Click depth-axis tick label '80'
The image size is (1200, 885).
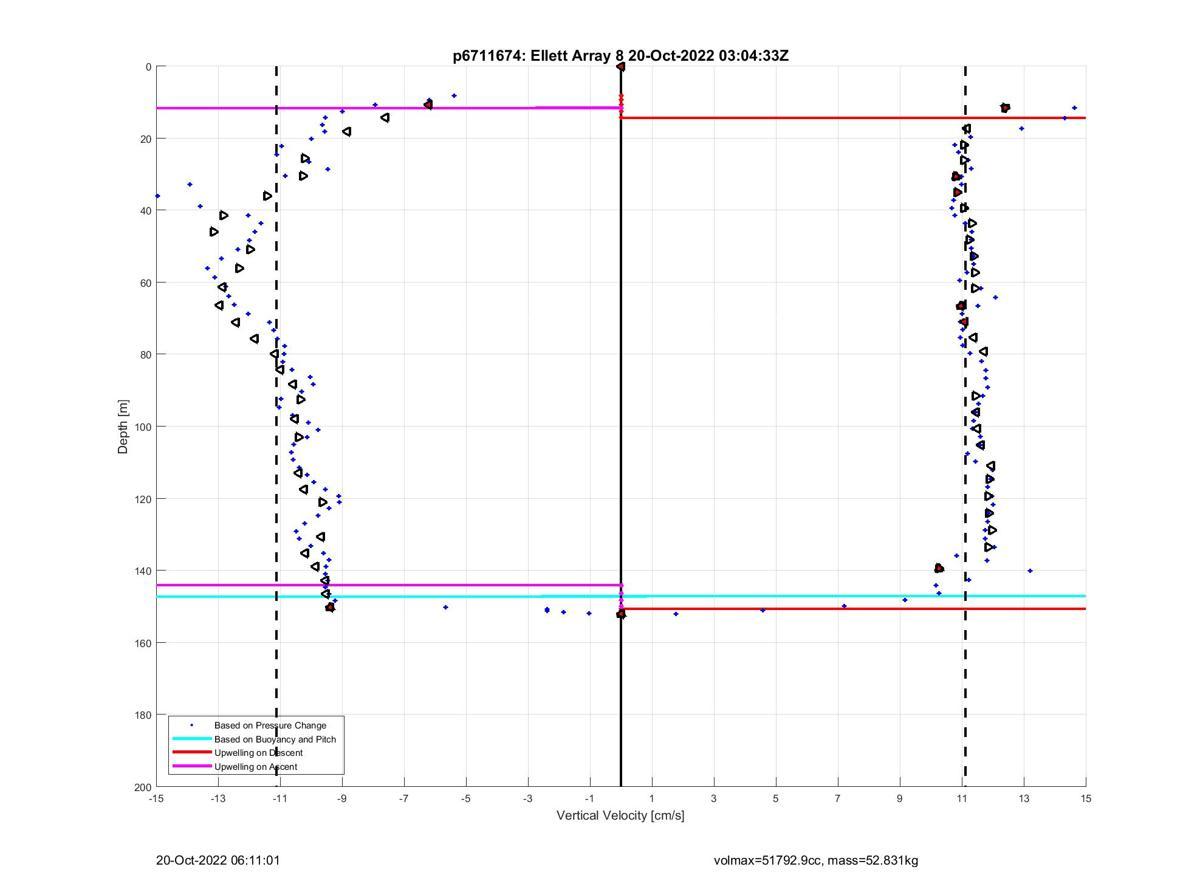point(145,355)
